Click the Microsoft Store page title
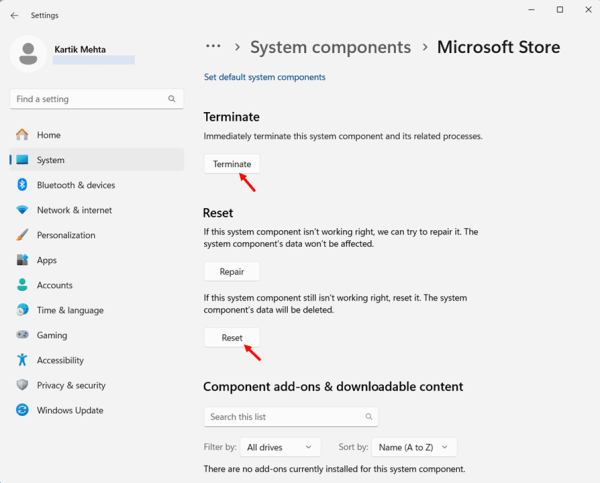 pyautogui.click(x=499, y=47)
